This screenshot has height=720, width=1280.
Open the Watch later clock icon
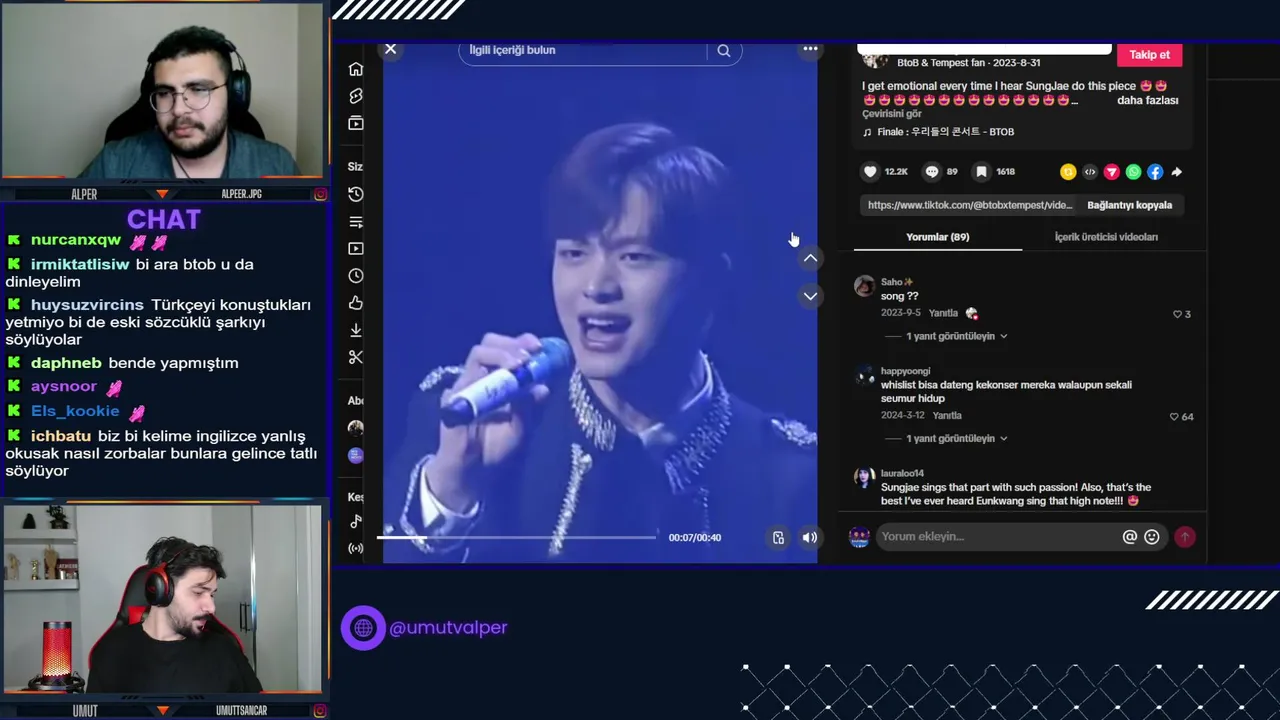point(356,276)
